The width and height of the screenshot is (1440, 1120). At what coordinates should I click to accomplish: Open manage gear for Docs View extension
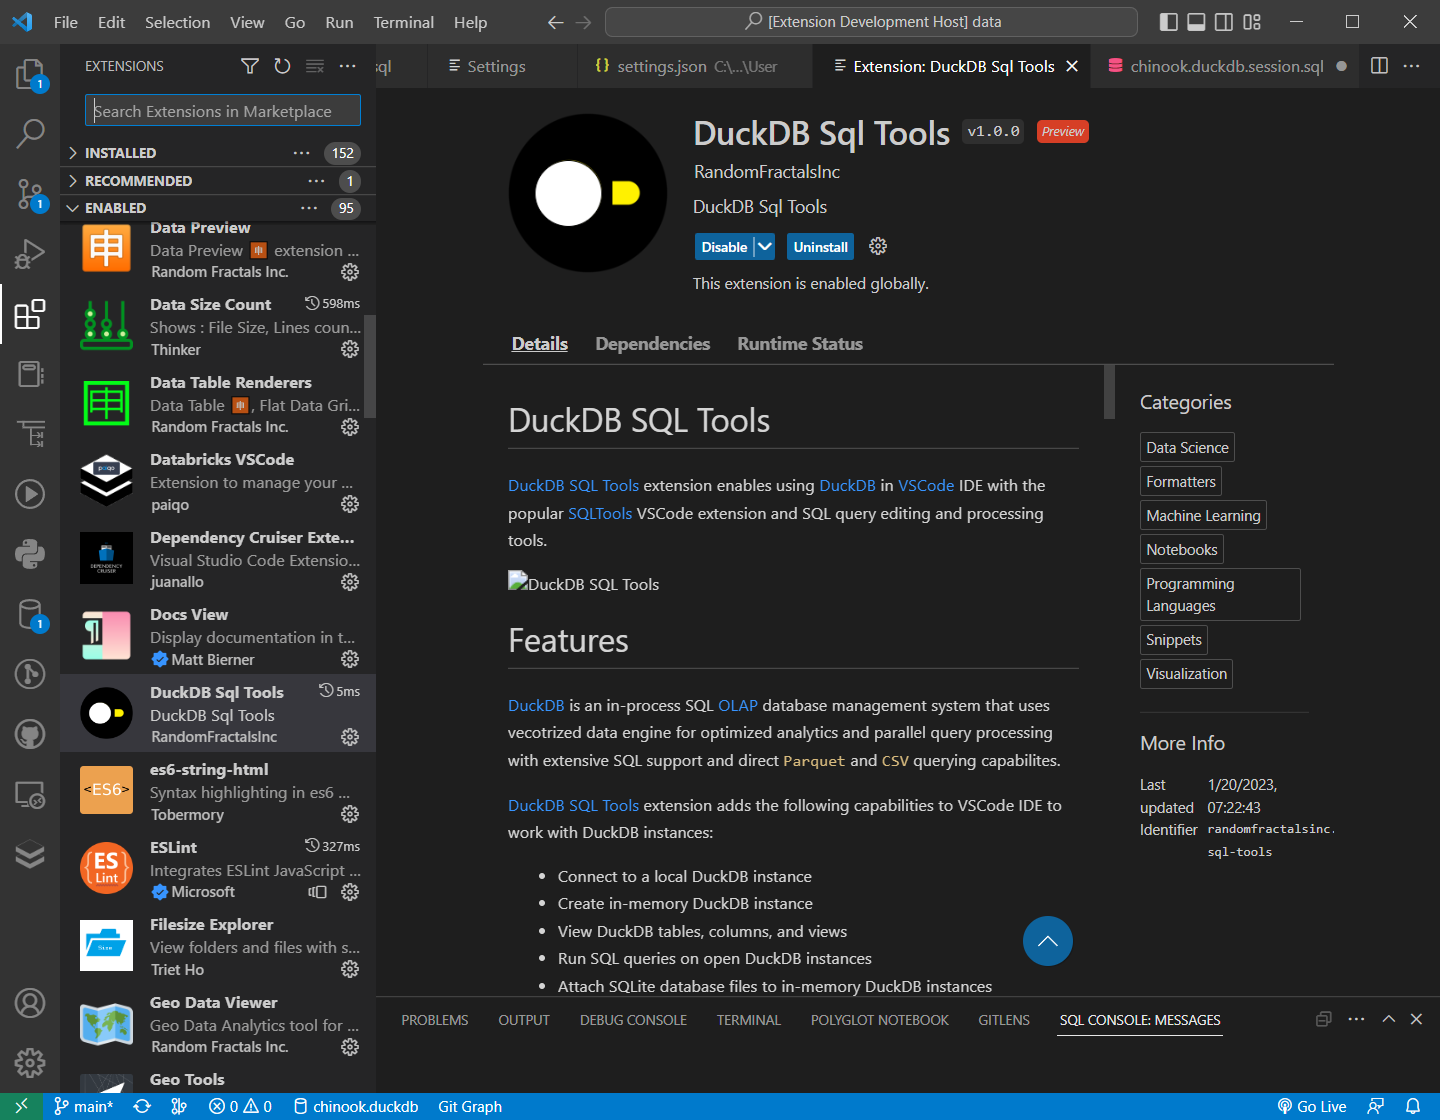coord(350,659)
